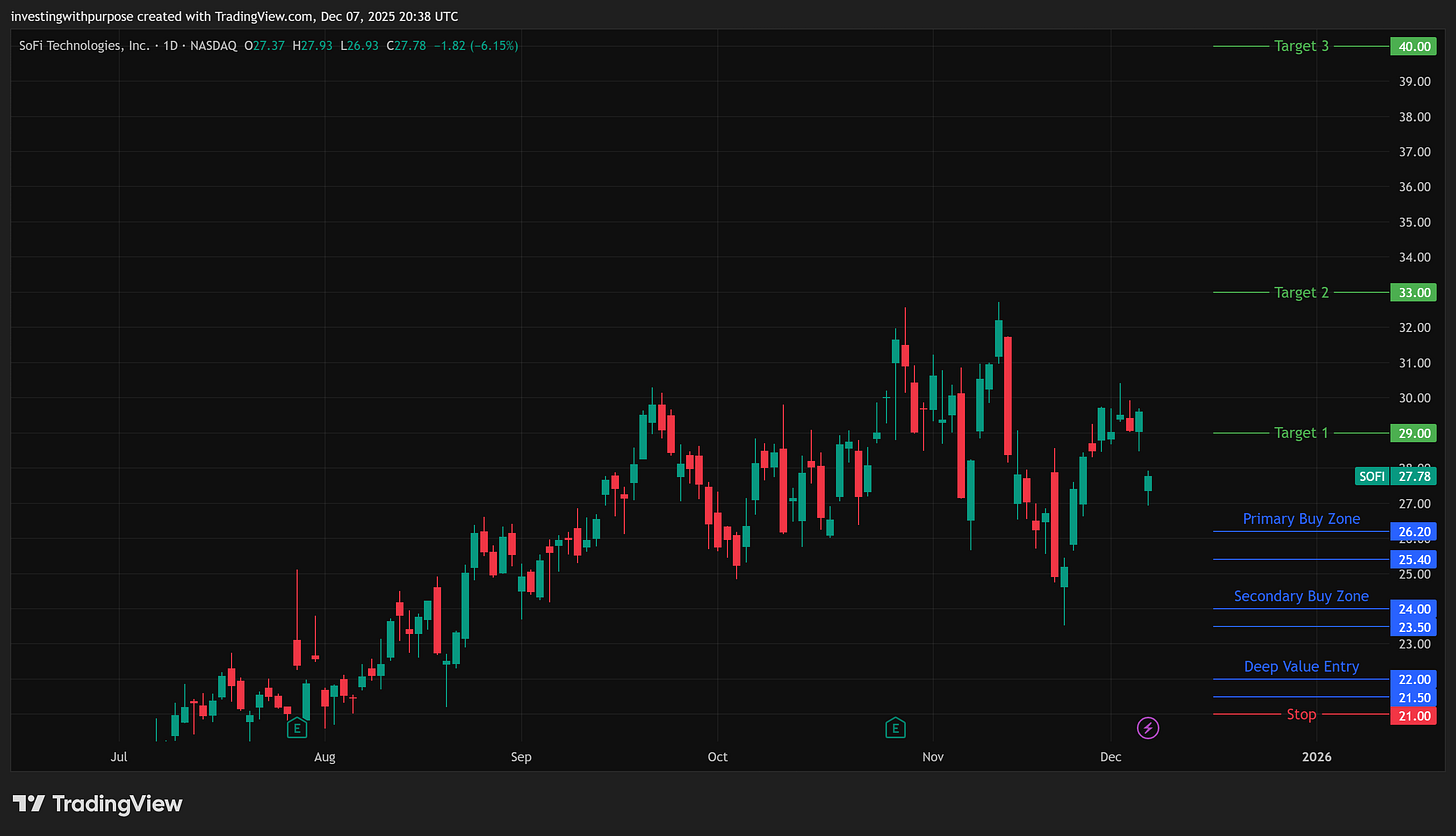Click the Primary Buy Zone label

pos(1301,519)
